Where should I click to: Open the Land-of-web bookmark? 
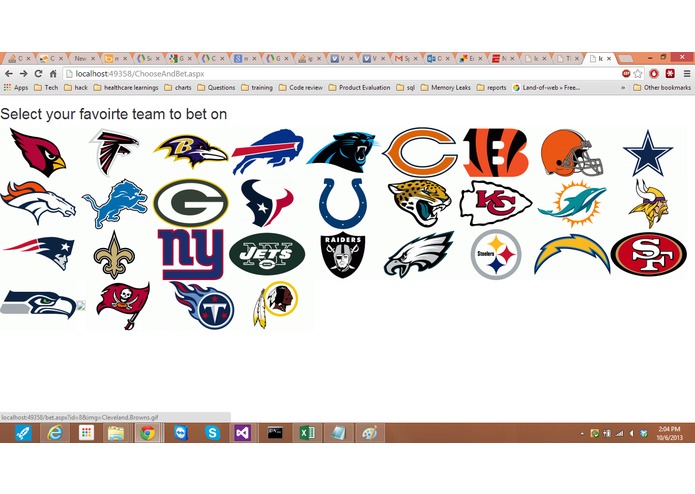[x=546, y=88]
